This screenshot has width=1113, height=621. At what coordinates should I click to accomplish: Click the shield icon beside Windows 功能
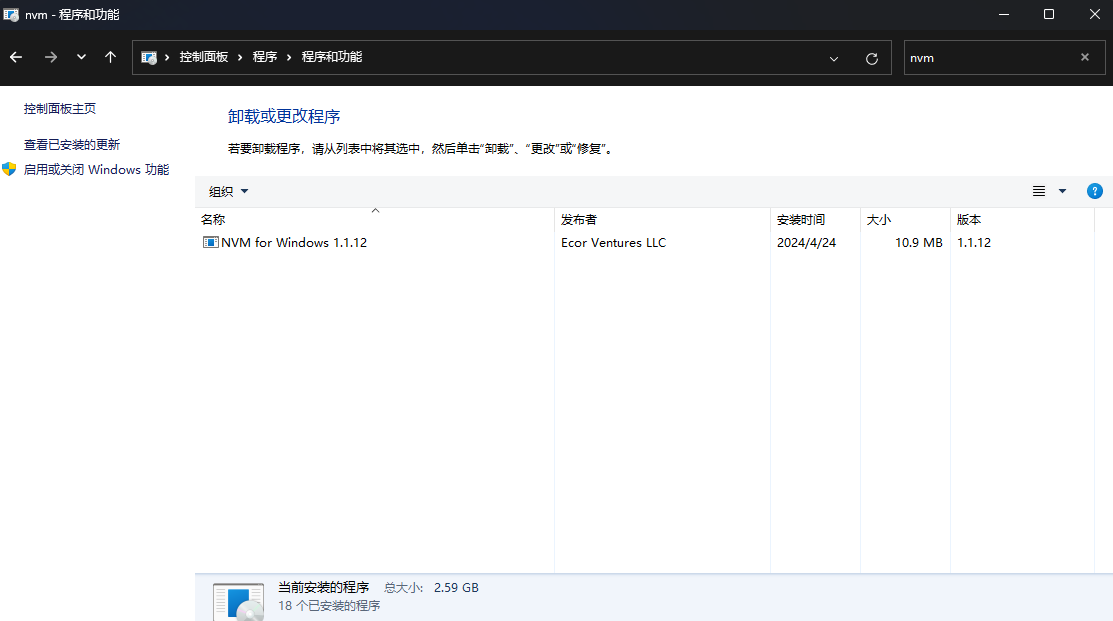tap(9, 169)
